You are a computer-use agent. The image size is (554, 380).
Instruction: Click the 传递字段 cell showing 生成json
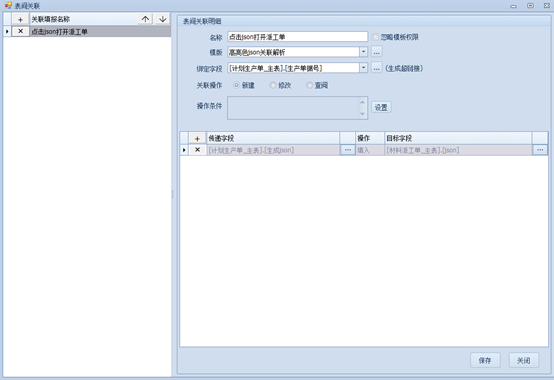(x=273, y=150)
